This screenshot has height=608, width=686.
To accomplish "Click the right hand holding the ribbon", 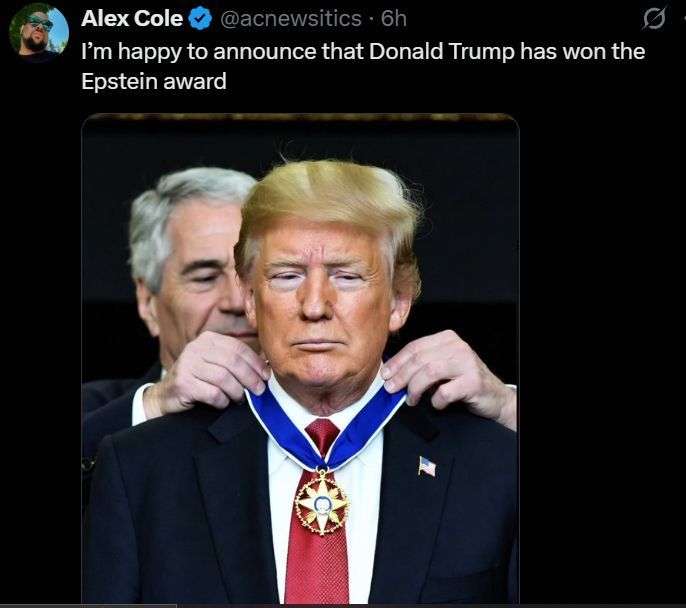I will click(x=448, y=375).
